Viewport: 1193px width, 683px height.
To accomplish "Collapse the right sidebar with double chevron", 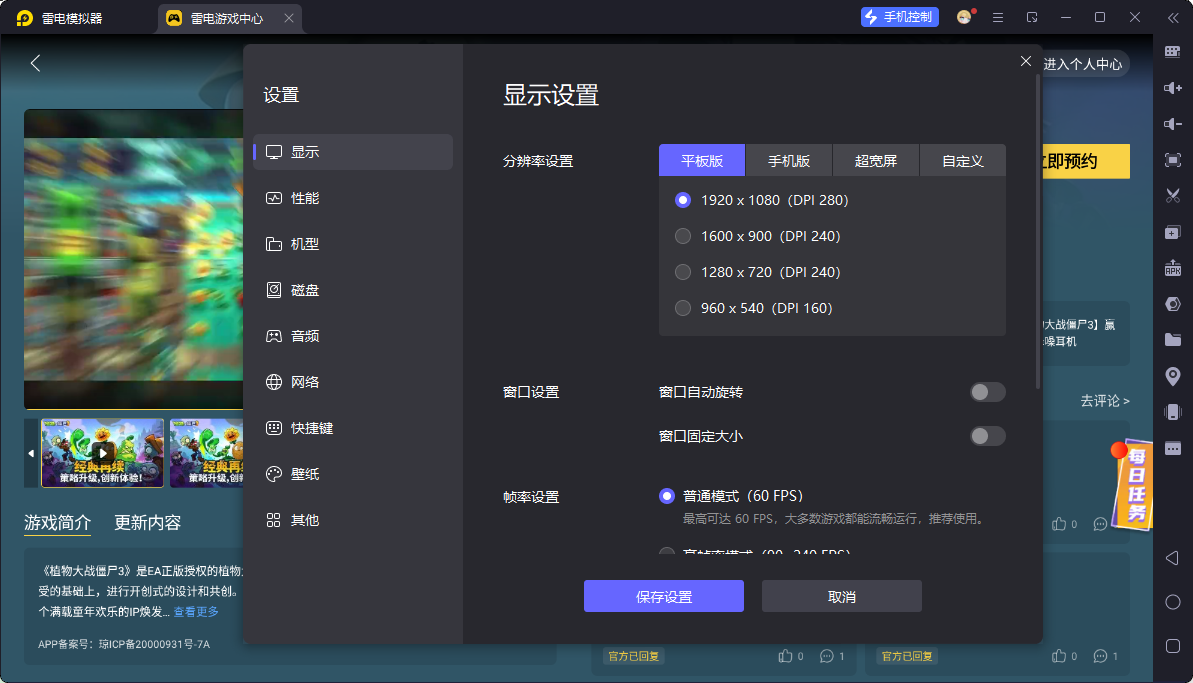I will click(x=1172, y=17).
